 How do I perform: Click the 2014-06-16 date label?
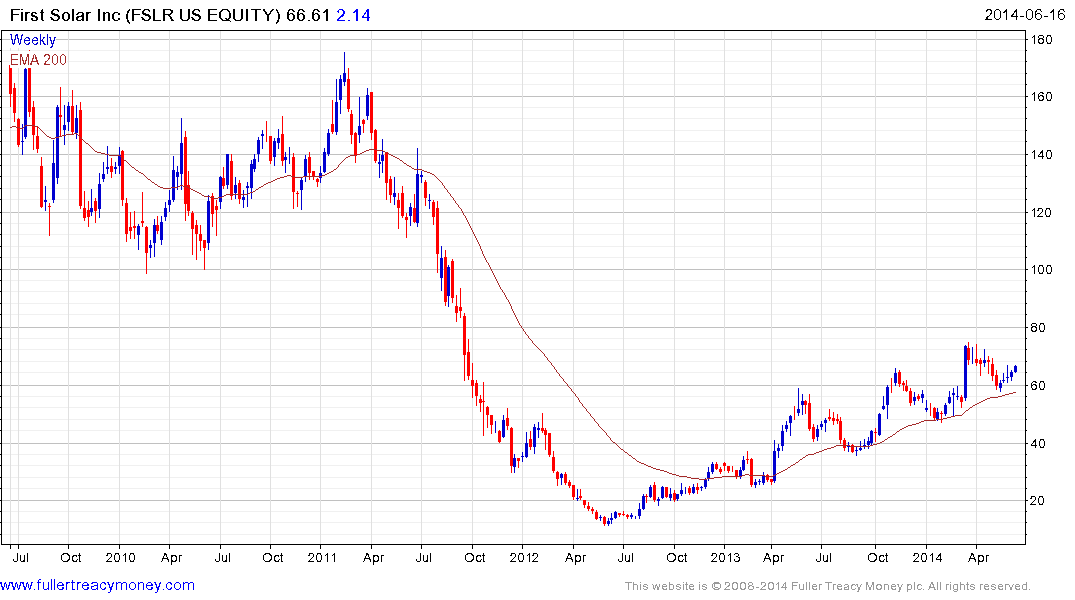[1024, 15]
